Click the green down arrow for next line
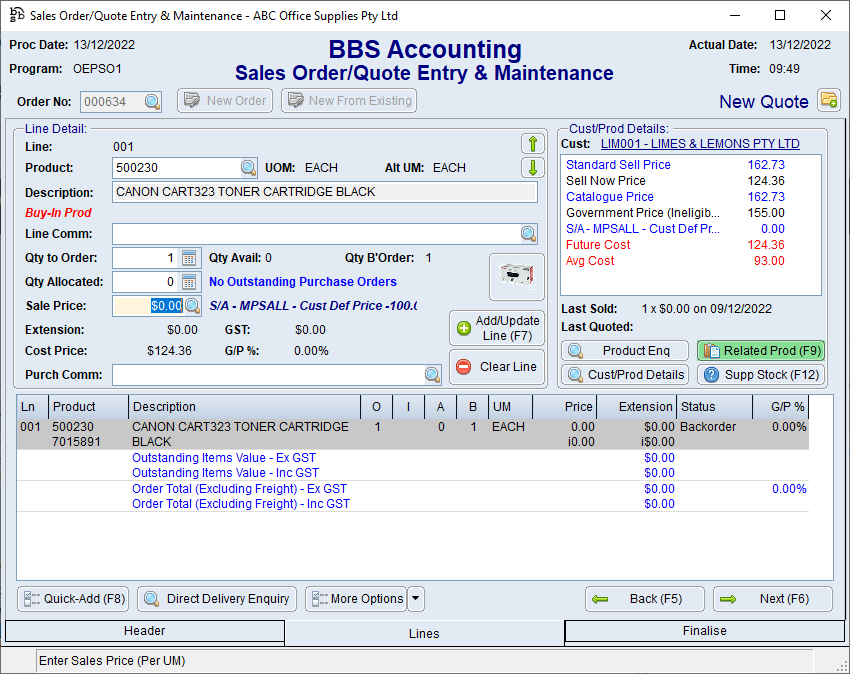This screenshot has height=674, width=850. (x=531, y=168)
